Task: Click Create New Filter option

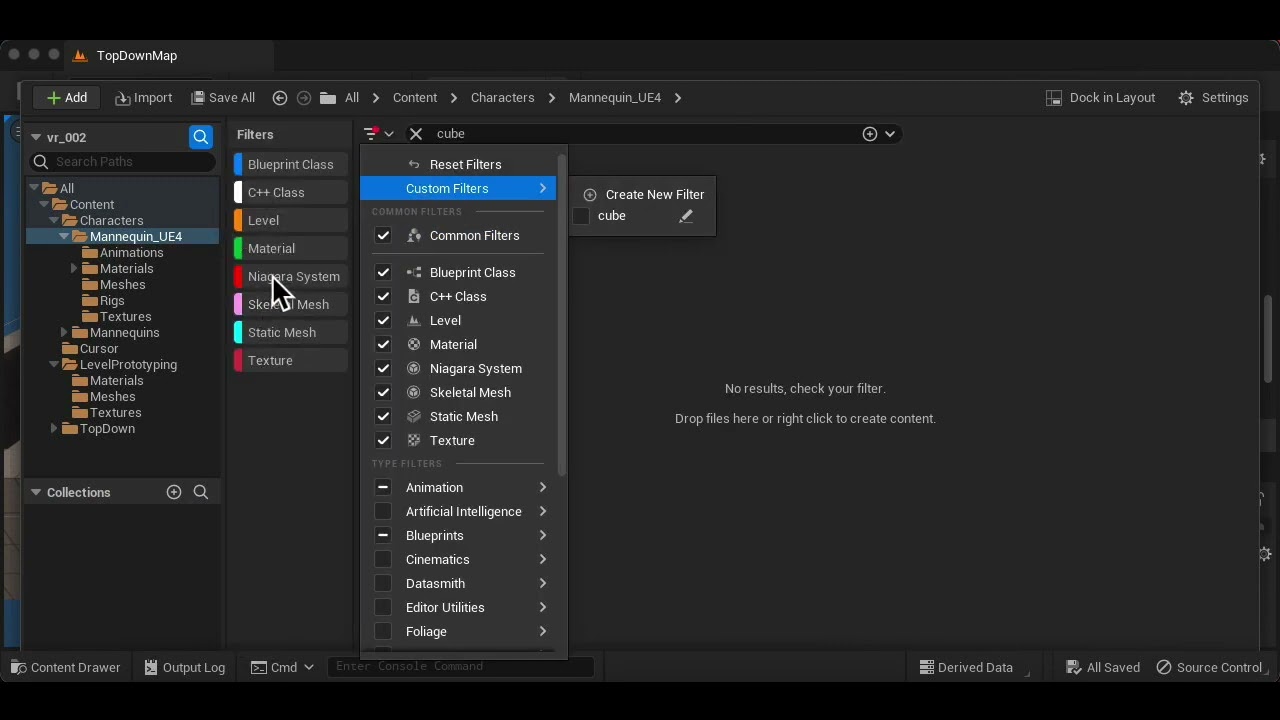Action: click(643, 194)
